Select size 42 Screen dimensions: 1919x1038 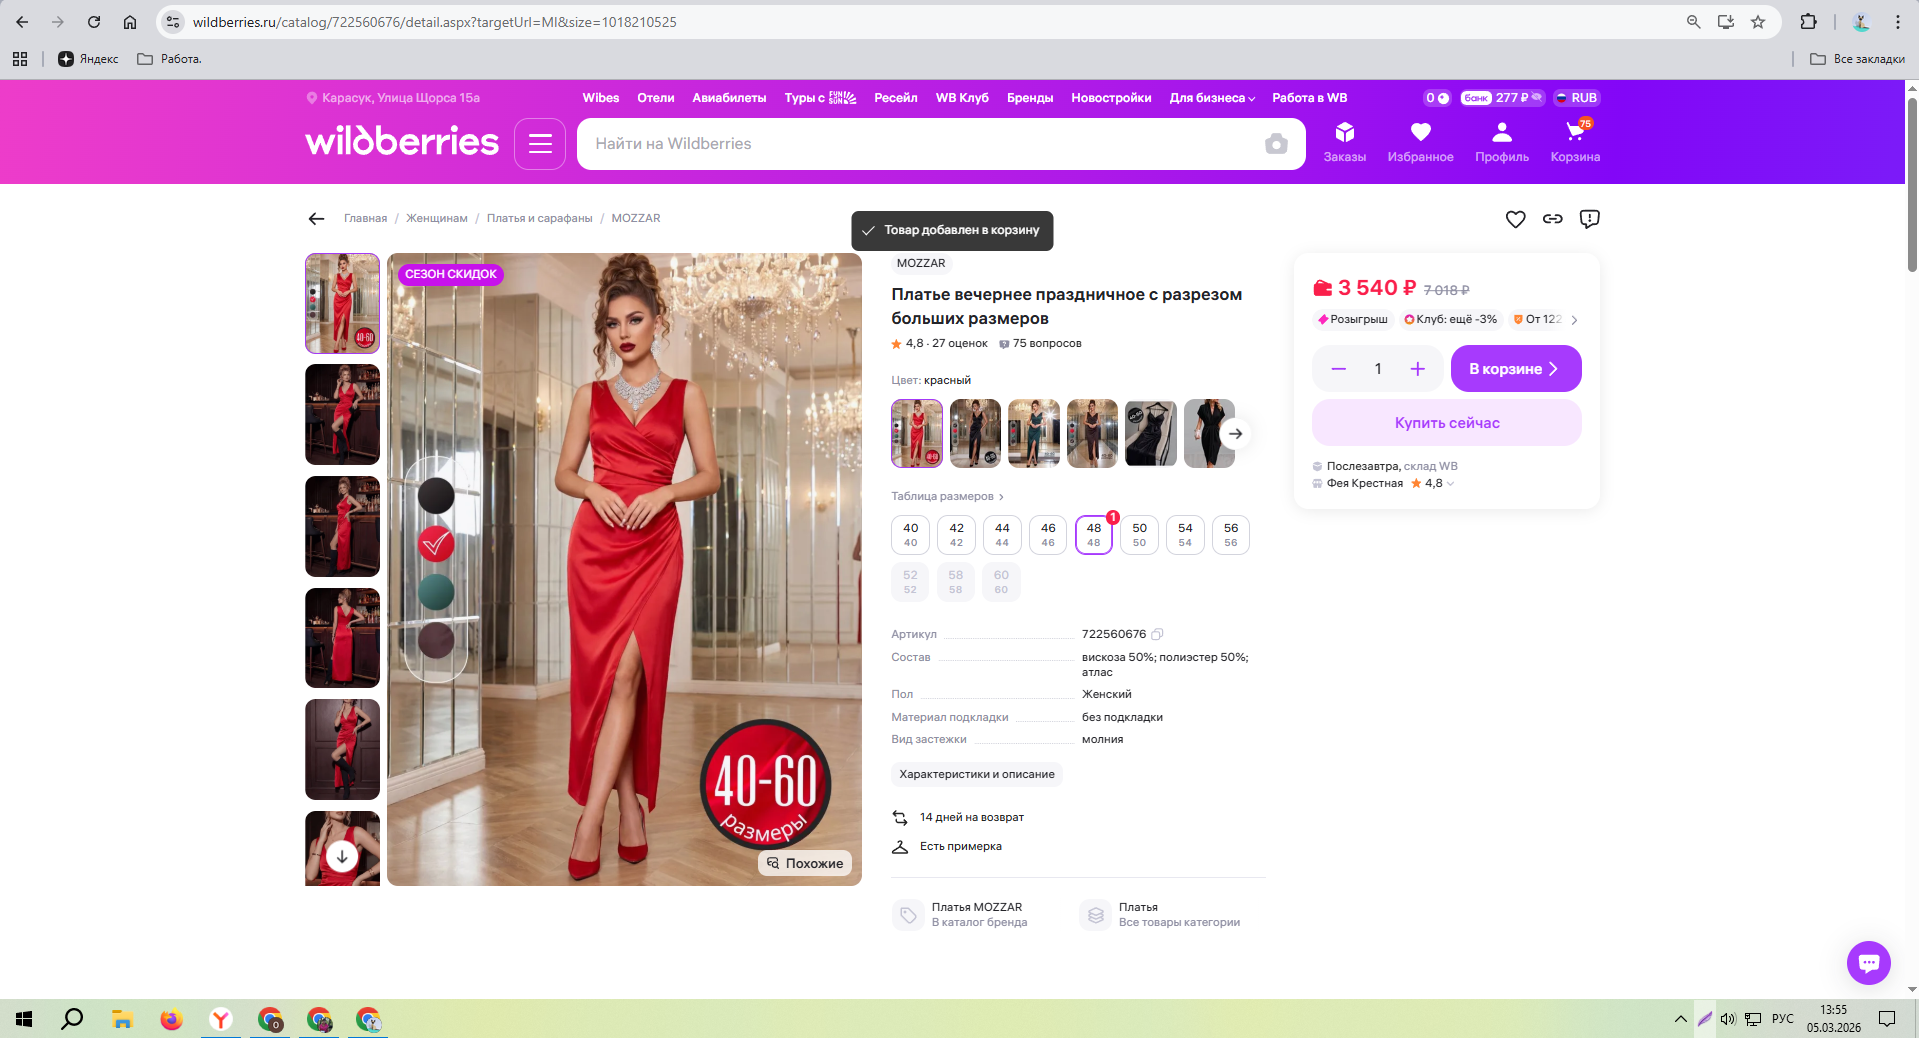(956, 535)
